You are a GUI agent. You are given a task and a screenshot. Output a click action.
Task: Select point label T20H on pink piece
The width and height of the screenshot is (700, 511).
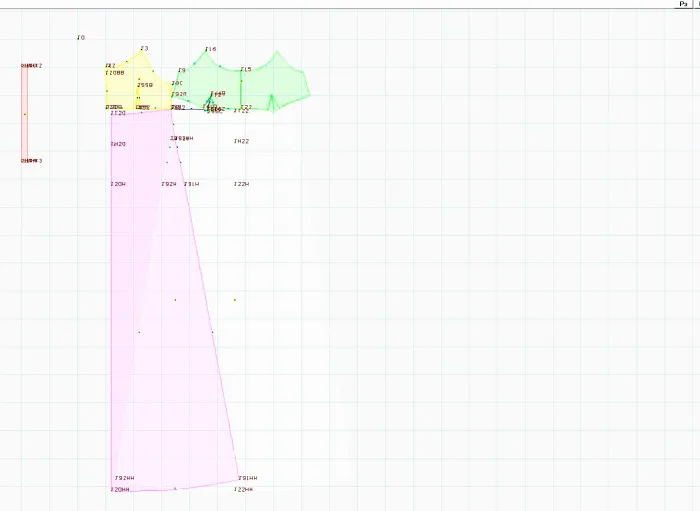[118, 184]
